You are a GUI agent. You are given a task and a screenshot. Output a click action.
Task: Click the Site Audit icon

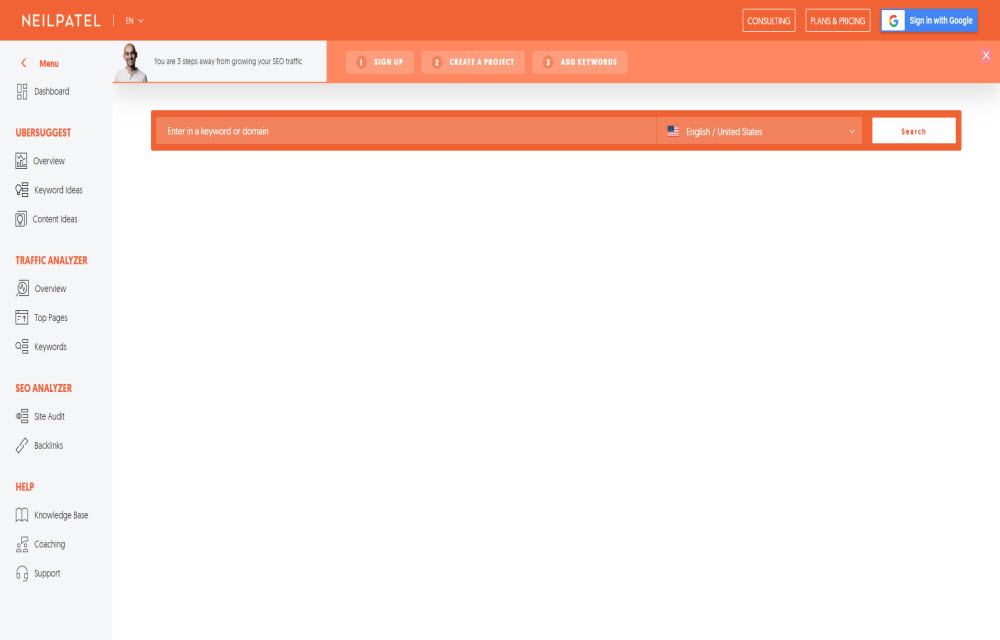click(22, 416)
